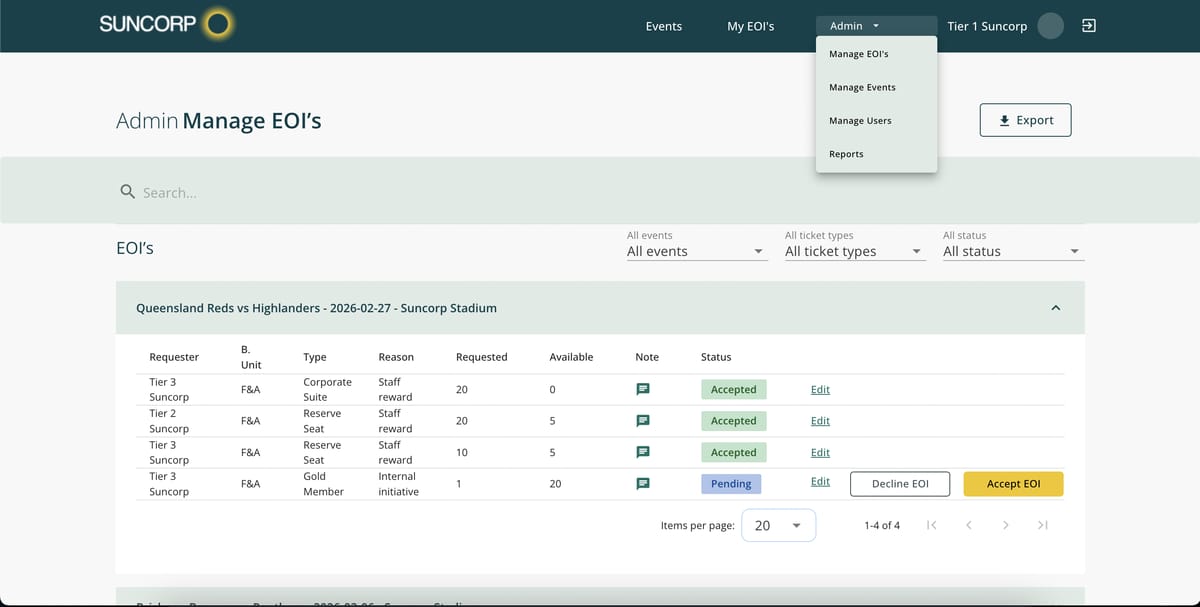The height and width of the screenshot is (607, 1200).
Task: Click 'Gold Member' type cell
Action: [x=323, y=484]
